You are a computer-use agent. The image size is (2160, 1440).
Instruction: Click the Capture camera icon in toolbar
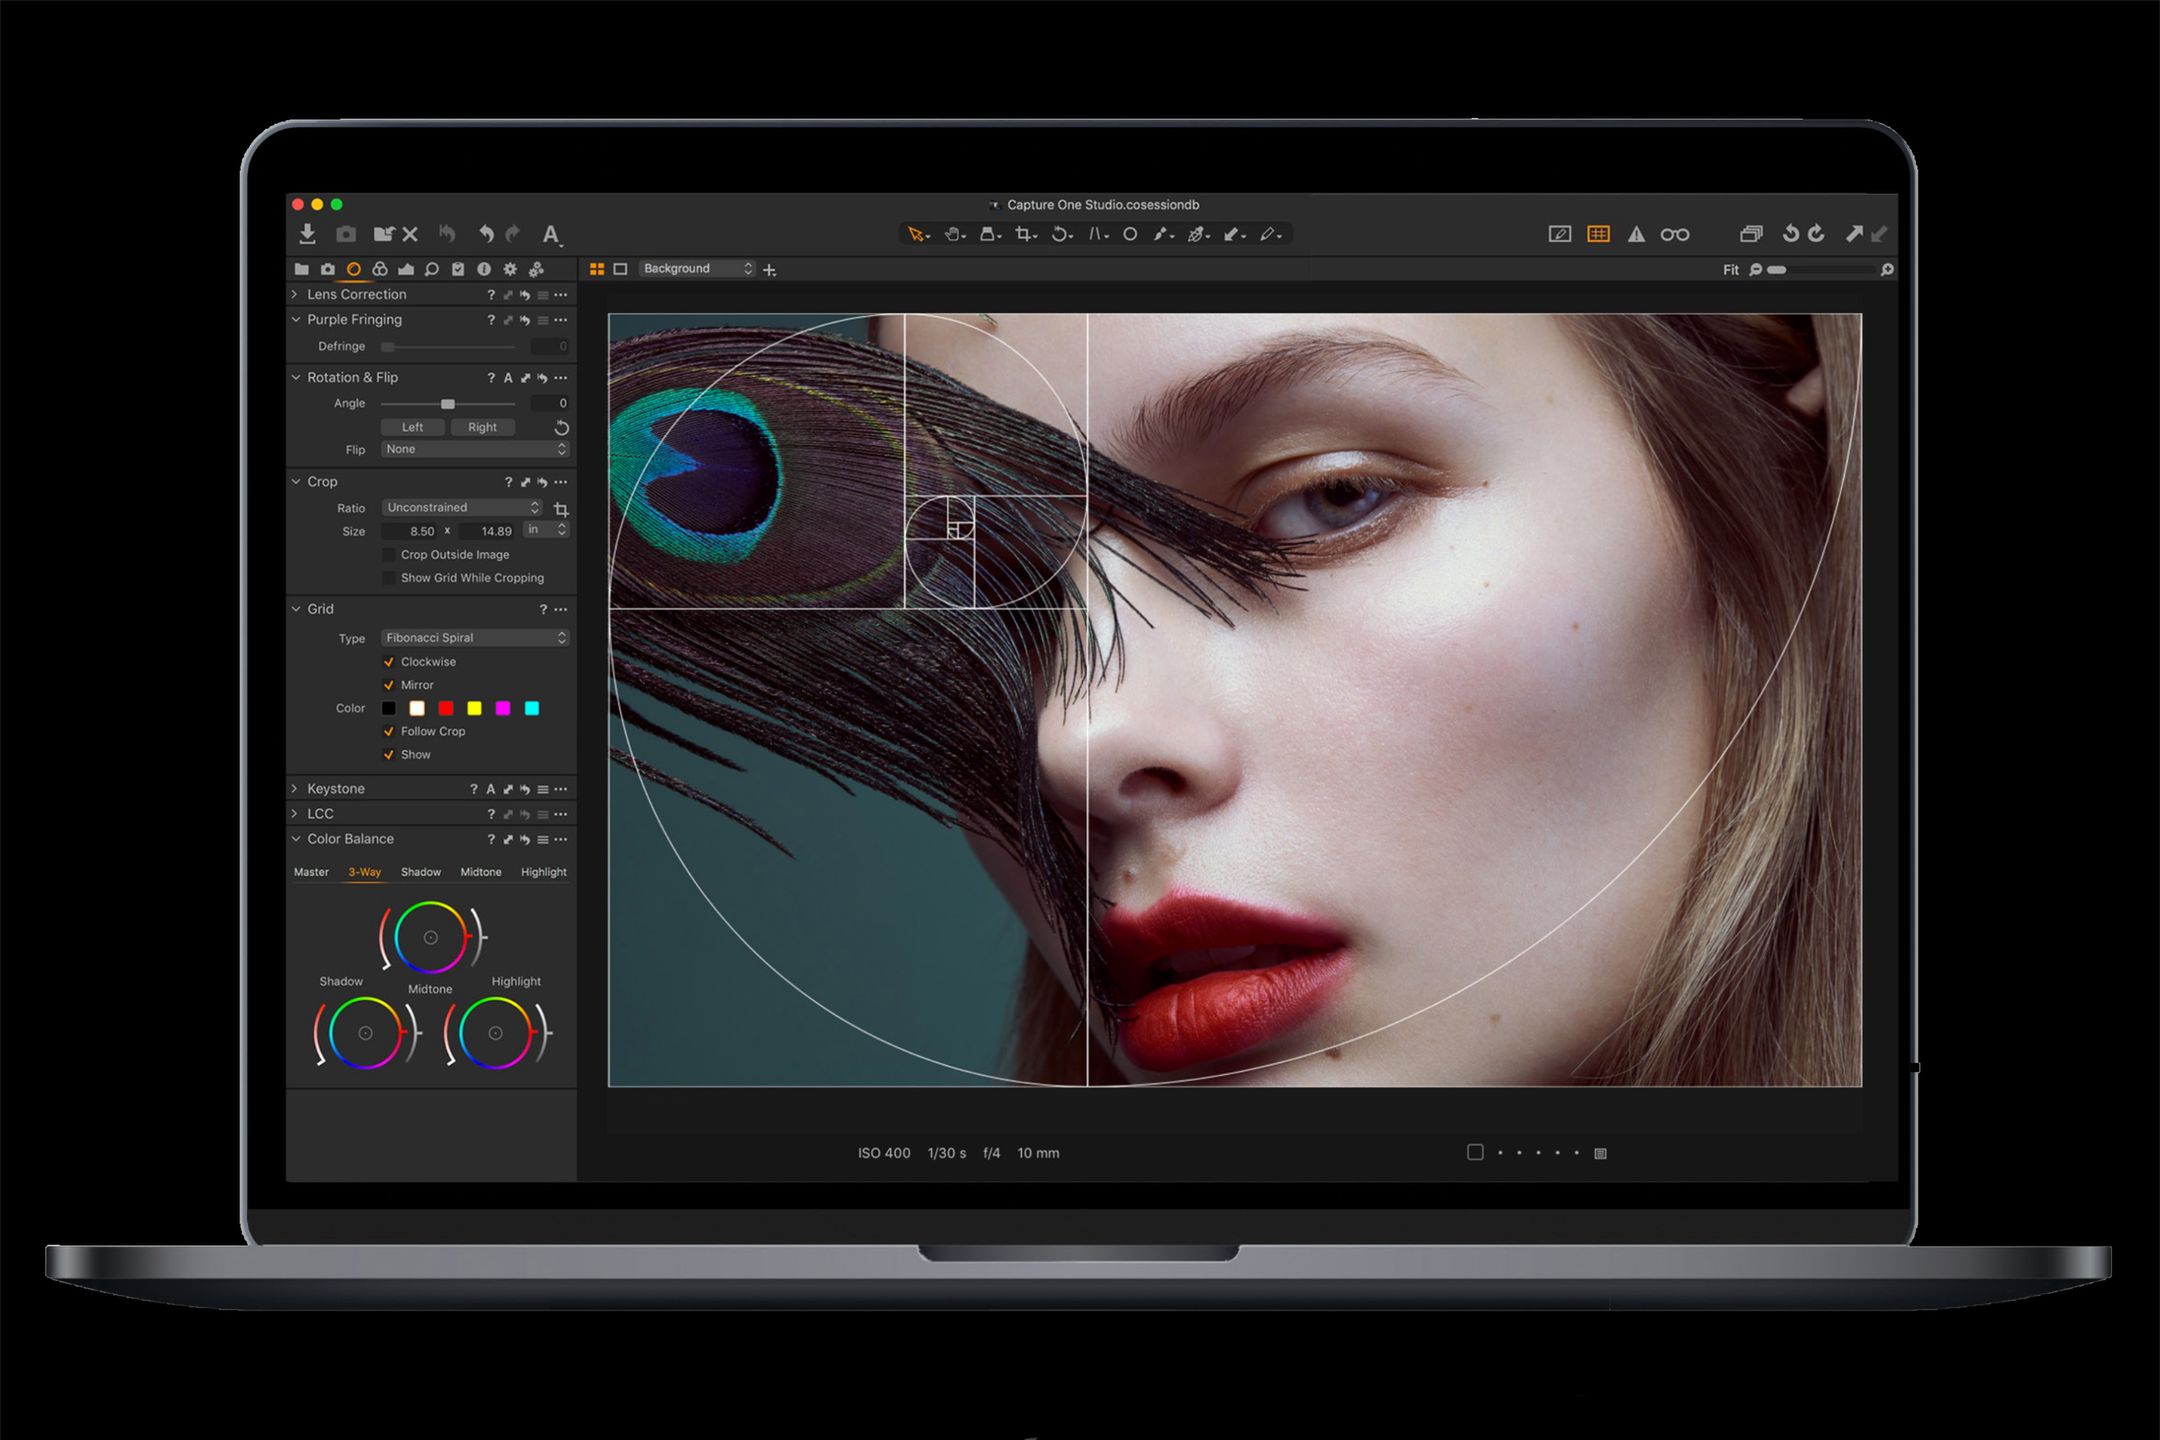pyautogui.click(x=346, y=234)
